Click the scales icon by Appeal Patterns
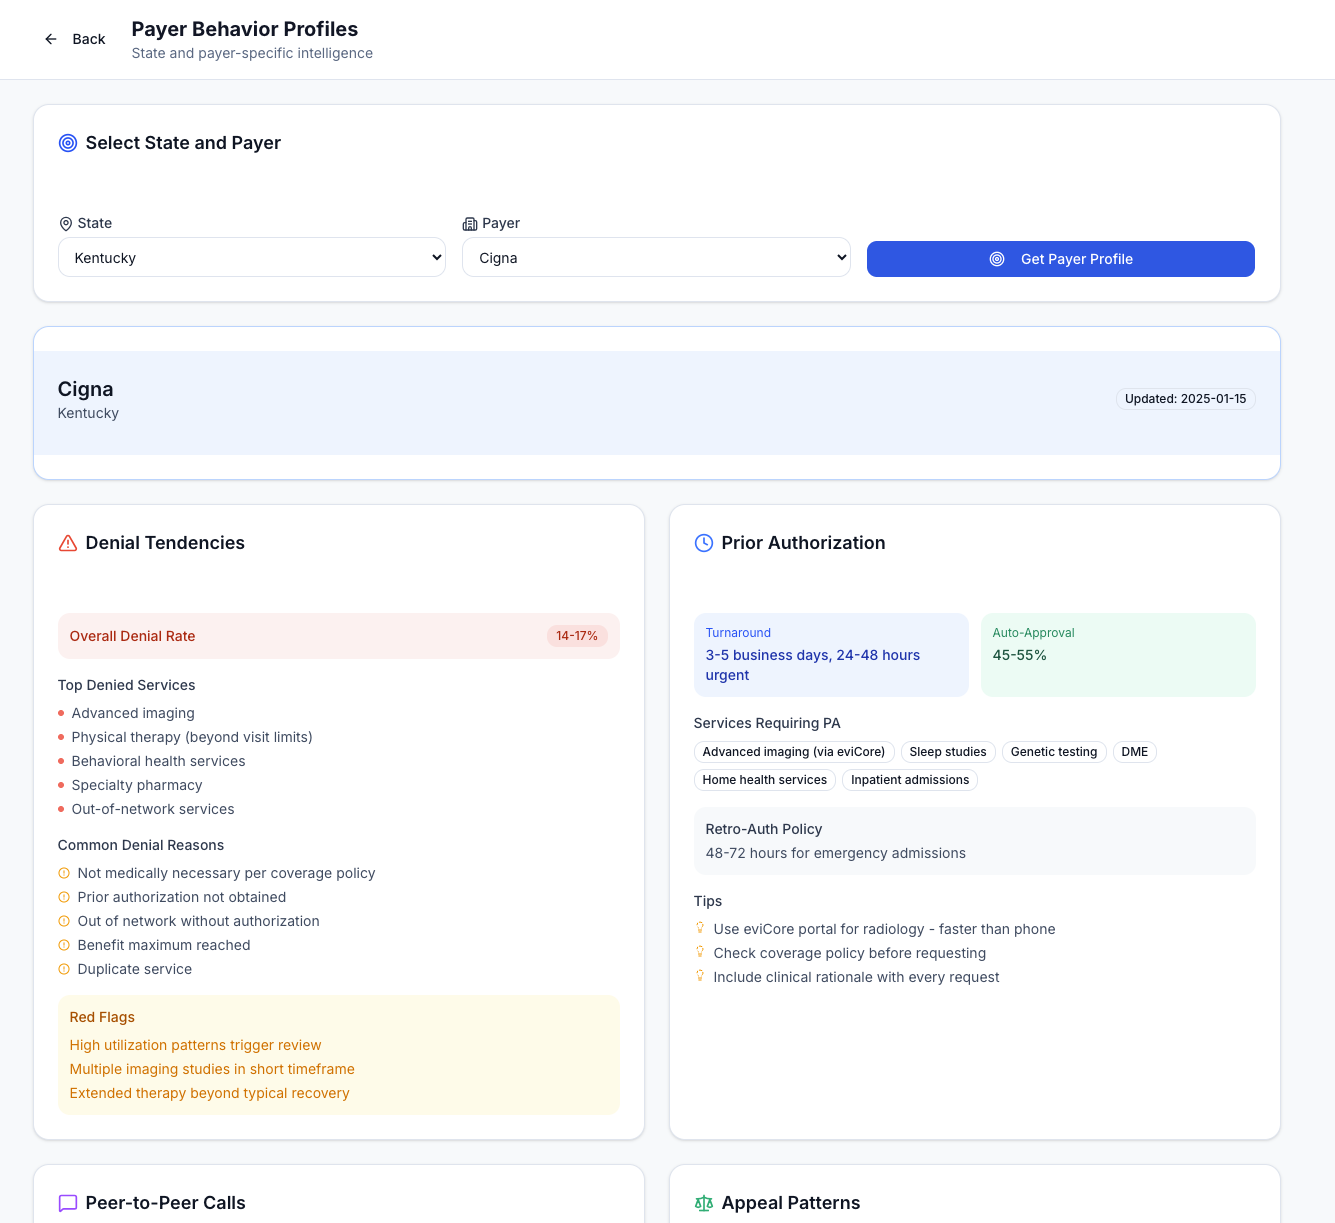This screenshot has height=1223, width=1335. tap(704, 1203)
